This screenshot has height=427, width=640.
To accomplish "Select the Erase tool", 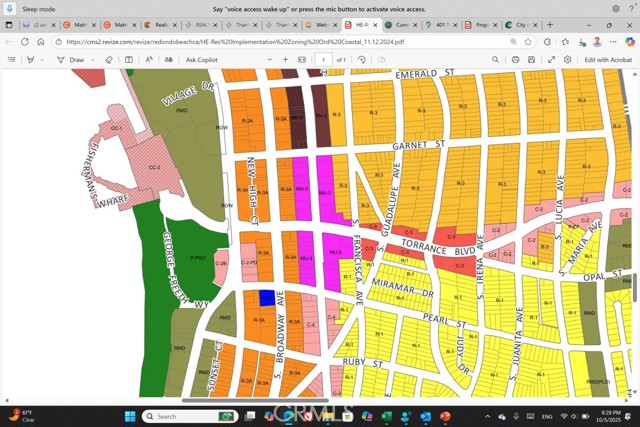I will (x=109, y=60).
